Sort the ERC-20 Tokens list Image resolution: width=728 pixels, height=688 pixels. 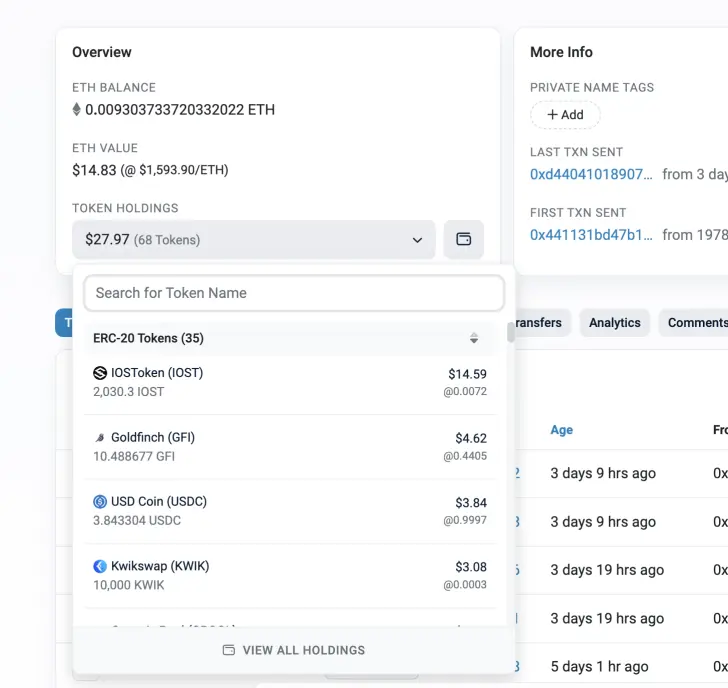pos(474,338)
